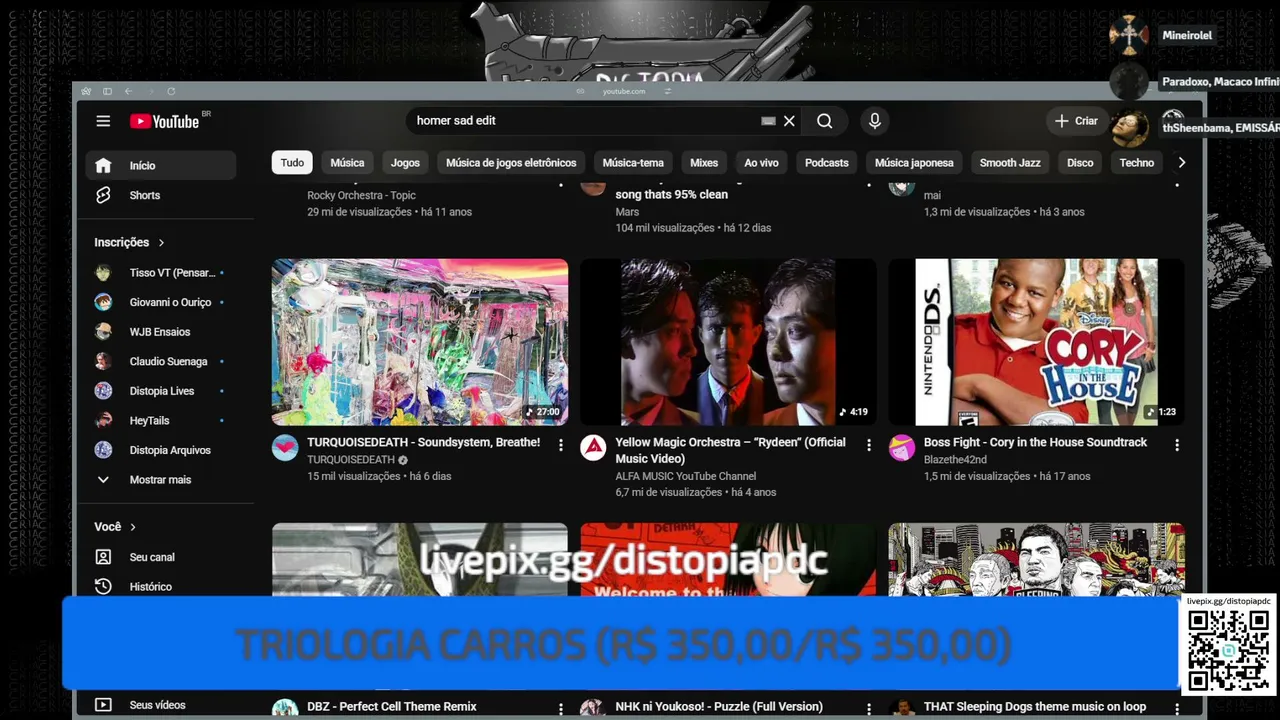This screenshot has height=720, width=1280.
Task: Reload the page in the browser
Action: (x=171, y=91)
